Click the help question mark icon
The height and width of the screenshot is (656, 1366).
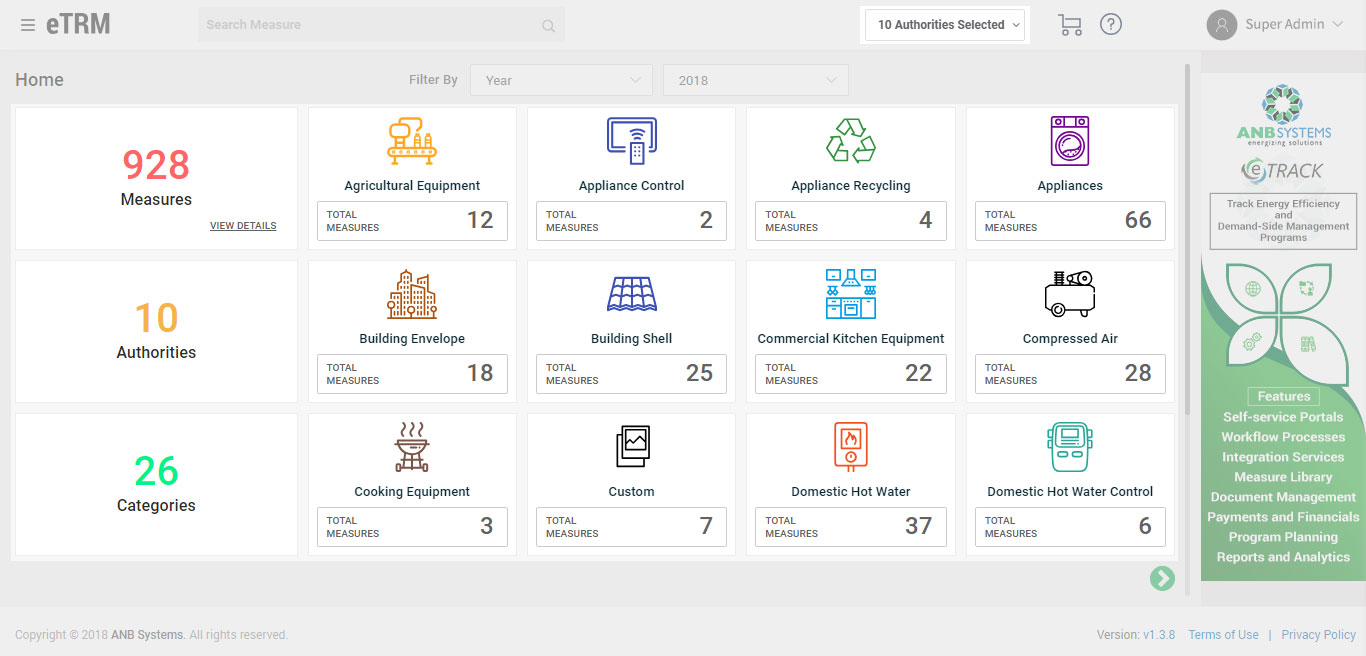(1110, 24)
